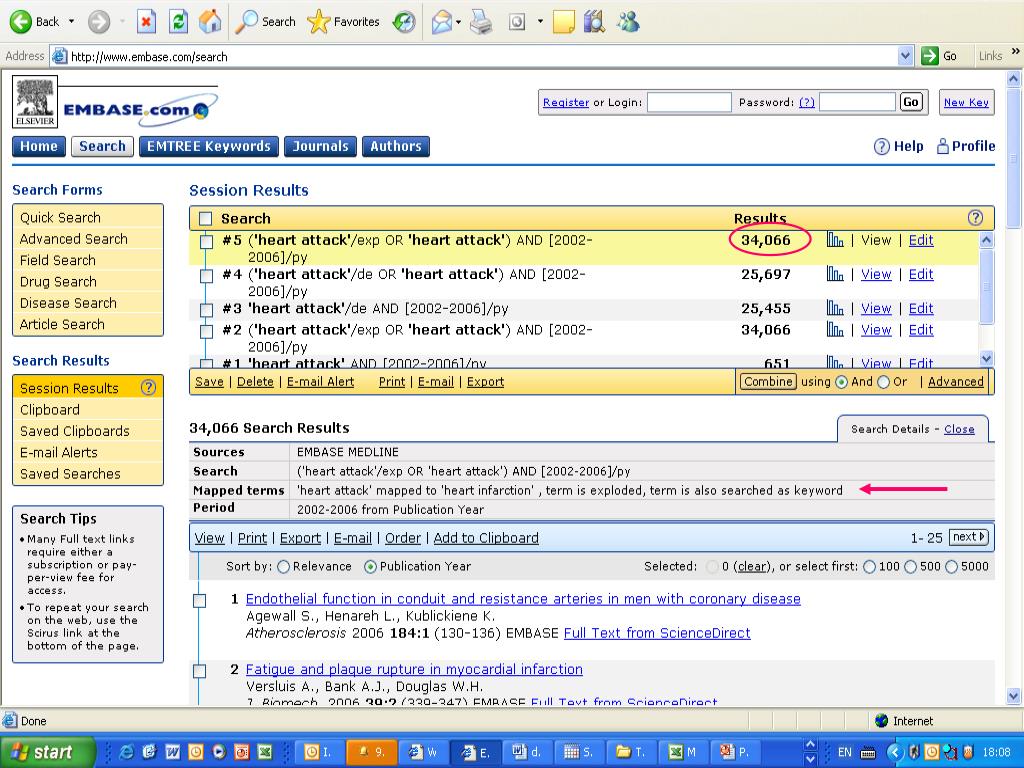Click help question icon in Session Results header
The width and height of the screenshot is (1024, 768).
pyautogui.click(x=975, y=217)
